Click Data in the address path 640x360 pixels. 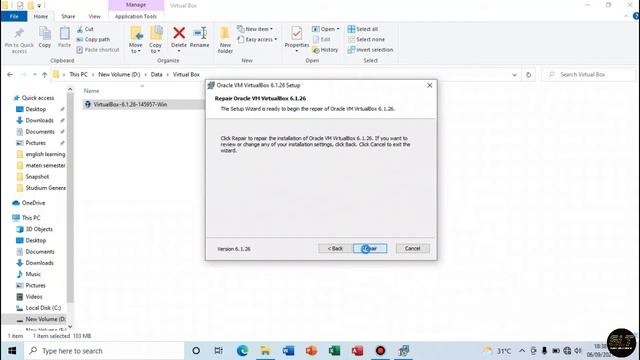click(x=156, y=75)
